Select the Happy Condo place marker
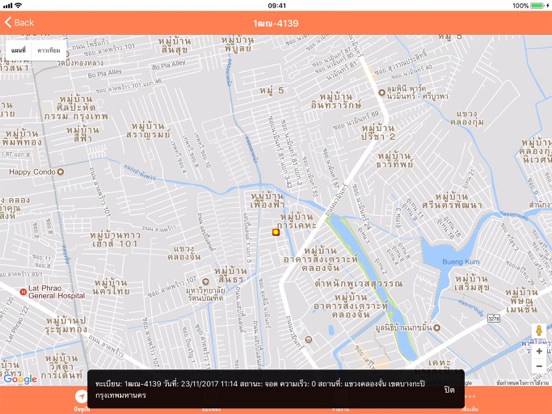This screenshot has width=552, height=414. [61, 172]
